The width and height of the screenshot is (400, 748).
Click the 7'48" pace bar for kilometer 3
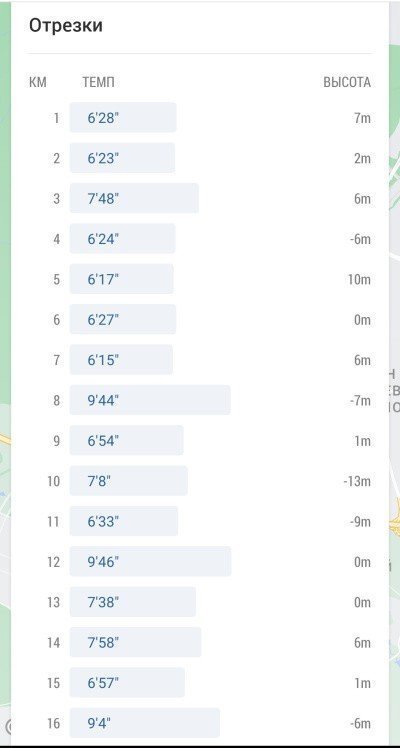(134, 198)
